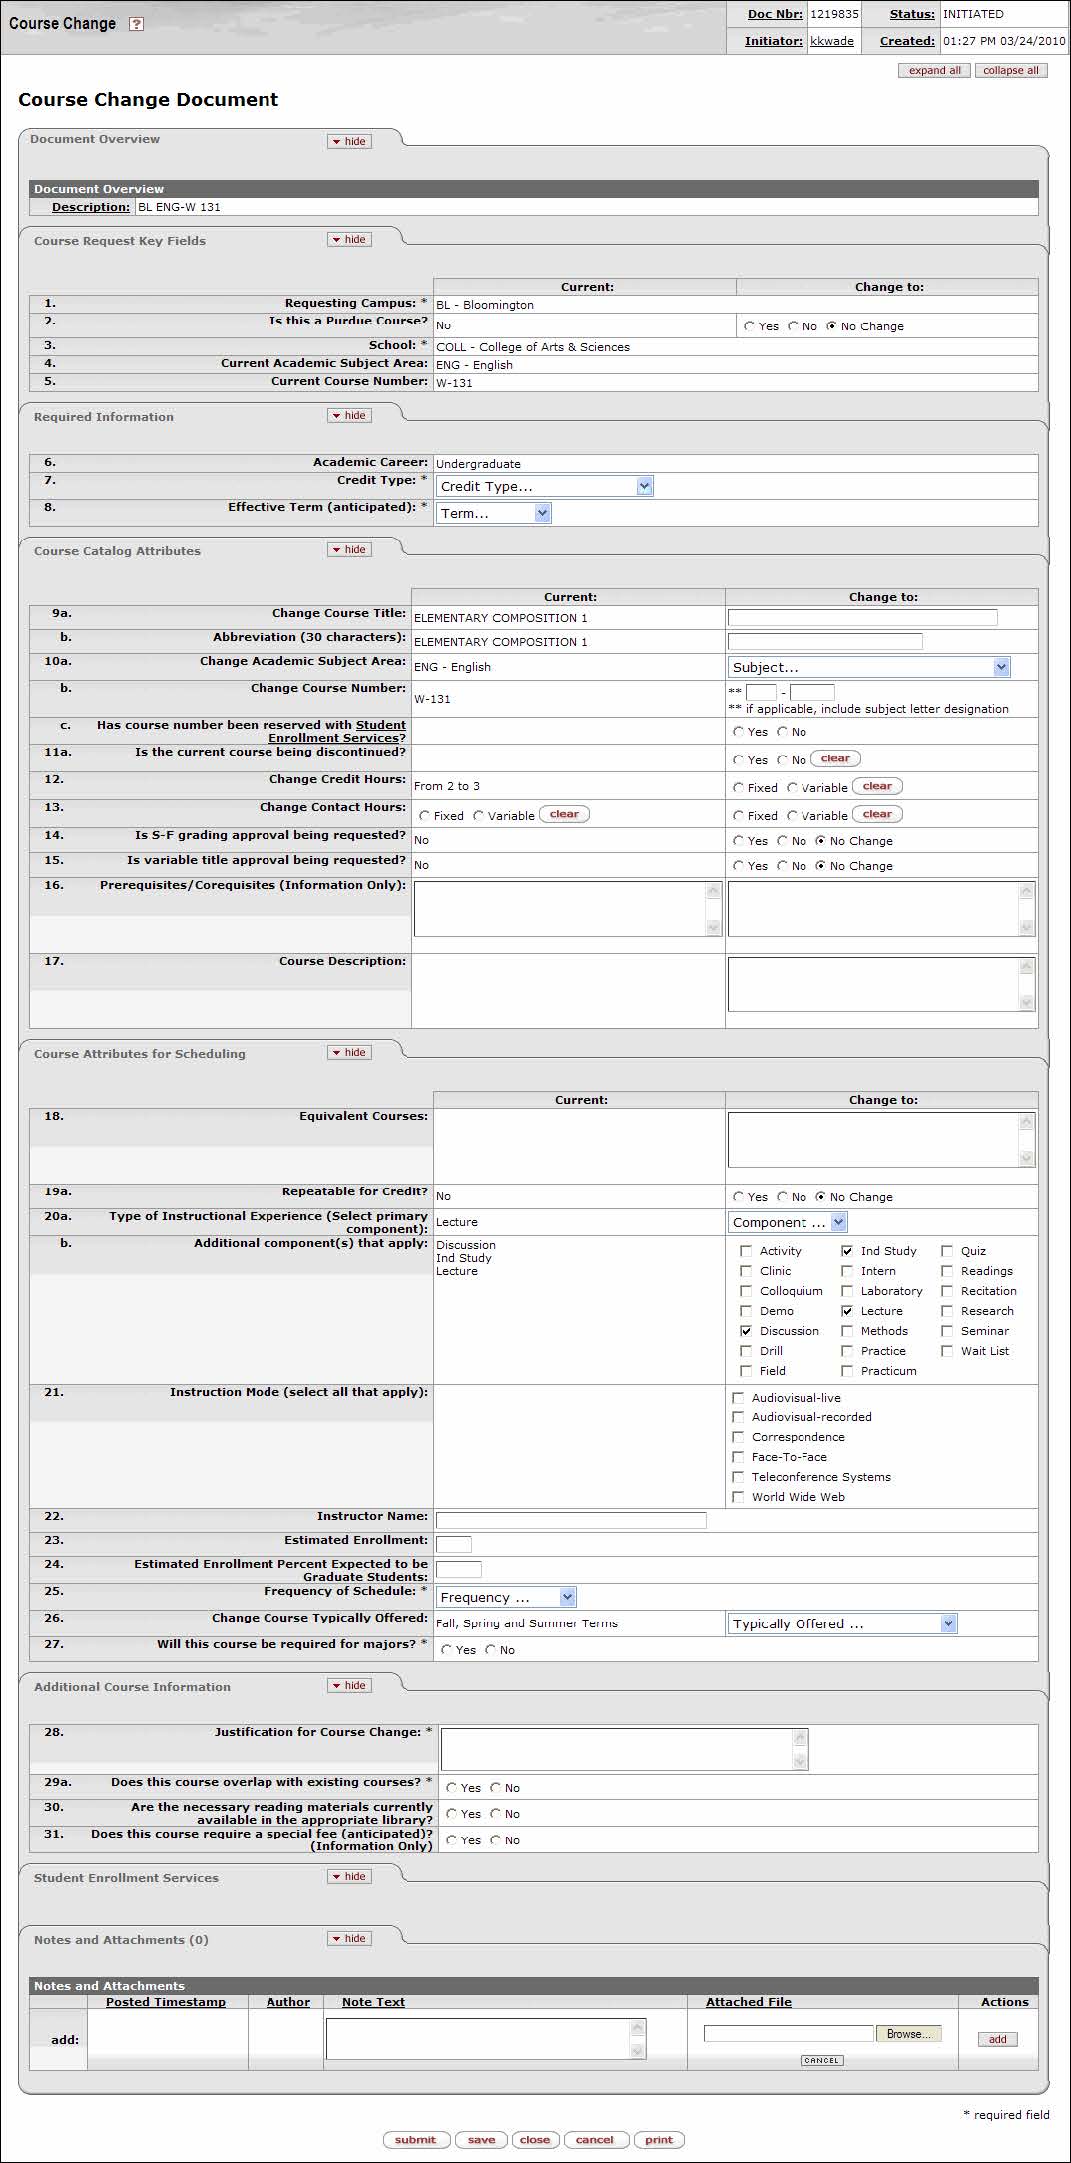Click the save button

point(481,2140)
